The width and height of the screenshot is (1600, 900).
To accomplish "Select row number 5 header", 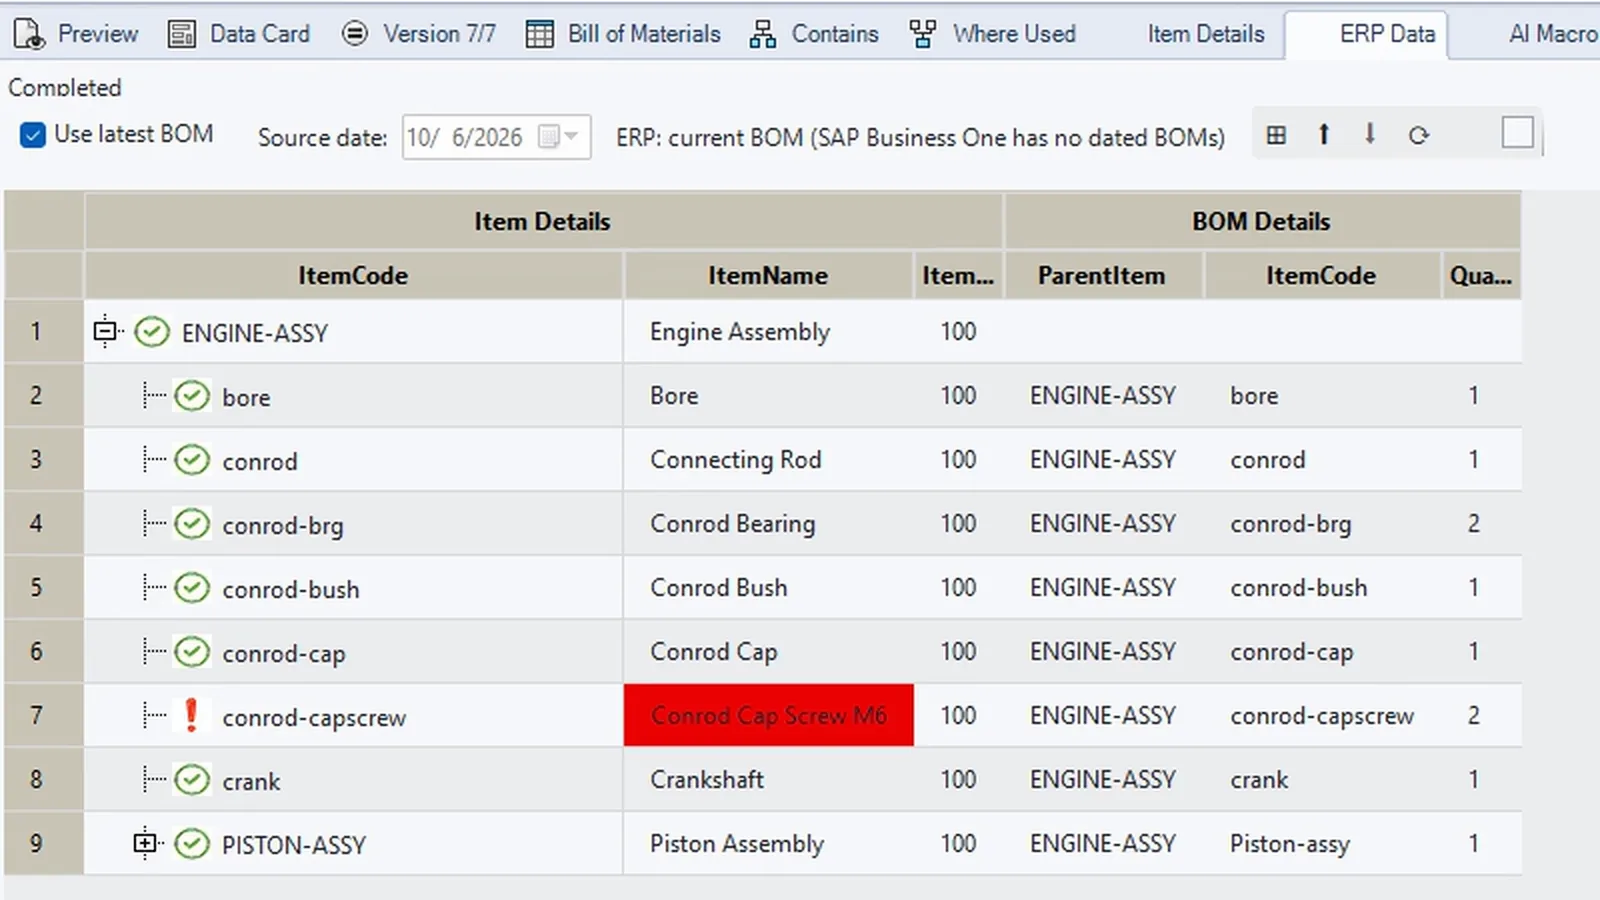I will pos(43,587).
